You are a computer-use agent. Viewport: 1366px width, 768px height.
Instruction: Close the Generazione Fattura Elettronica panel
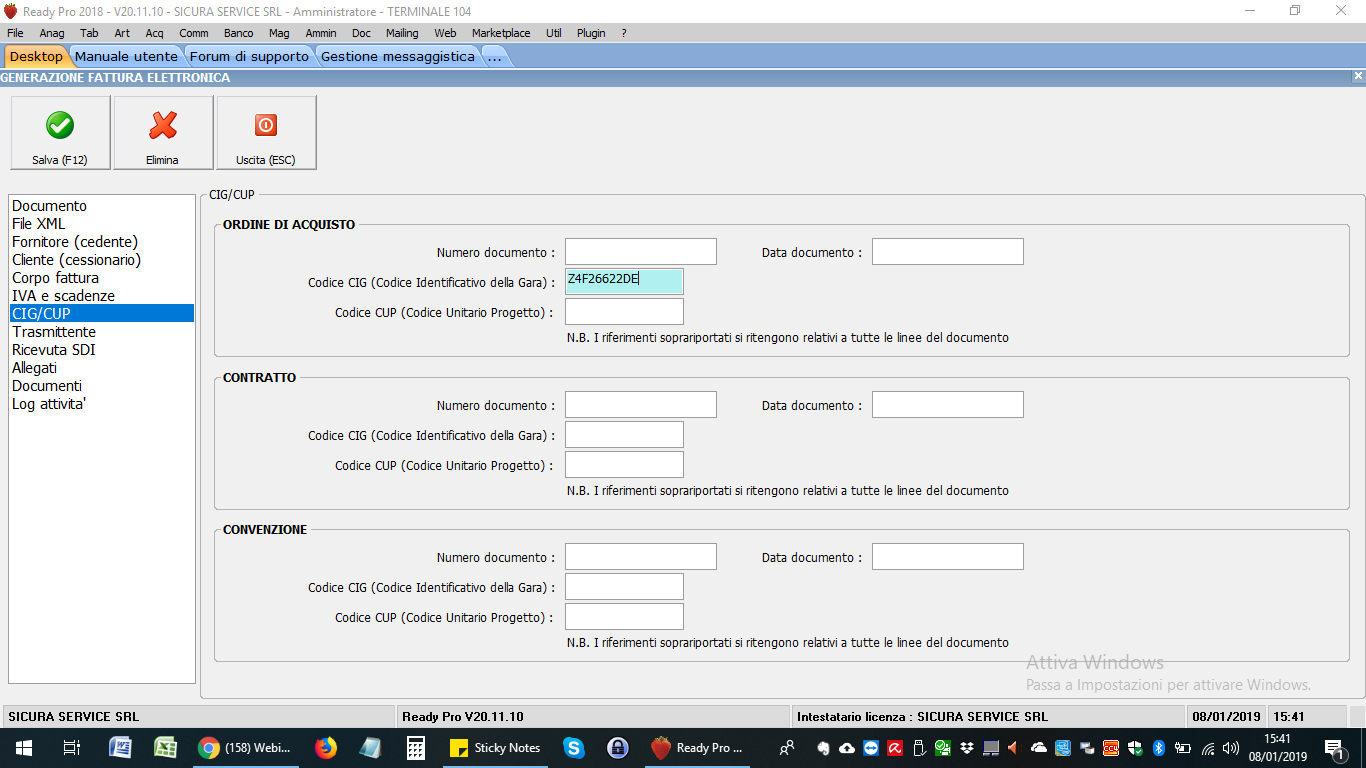coord(1358,76)
